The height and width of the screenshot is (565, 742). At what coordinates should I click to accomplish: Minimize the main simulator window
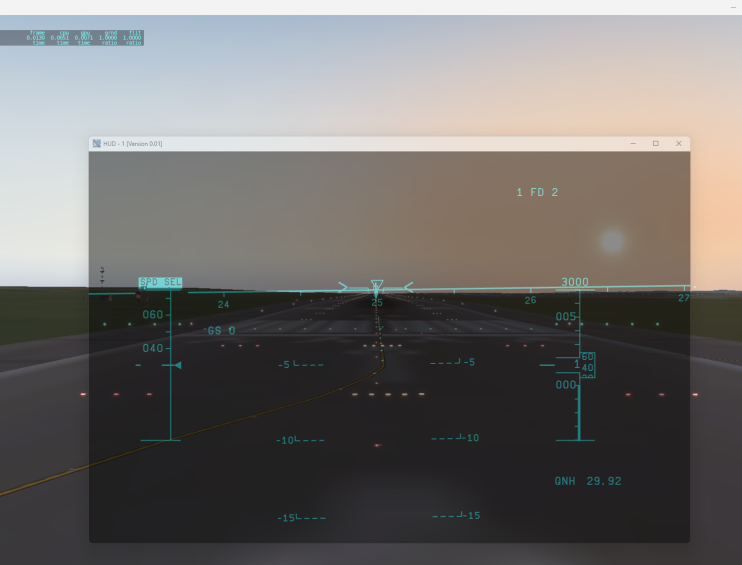click(733, 7)
